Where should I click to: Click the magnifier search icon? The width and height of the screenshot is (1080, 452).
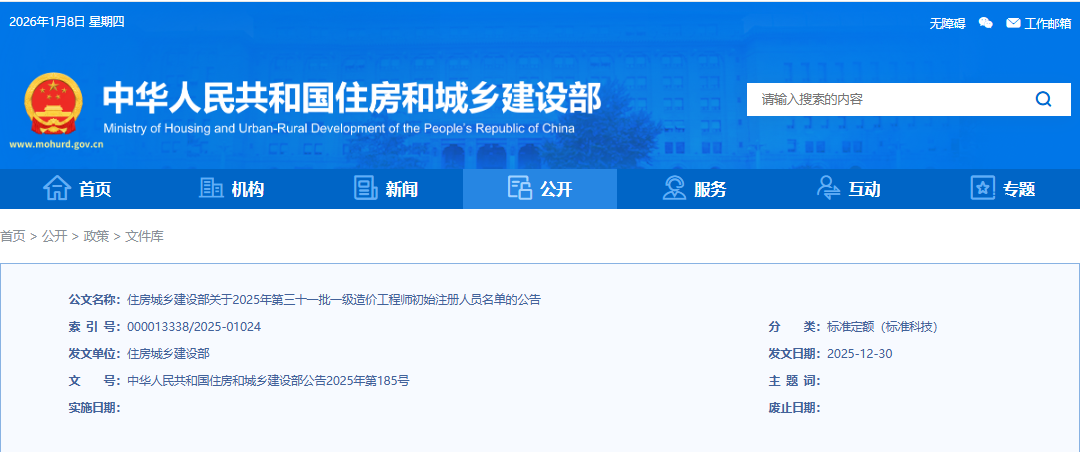1043,99
